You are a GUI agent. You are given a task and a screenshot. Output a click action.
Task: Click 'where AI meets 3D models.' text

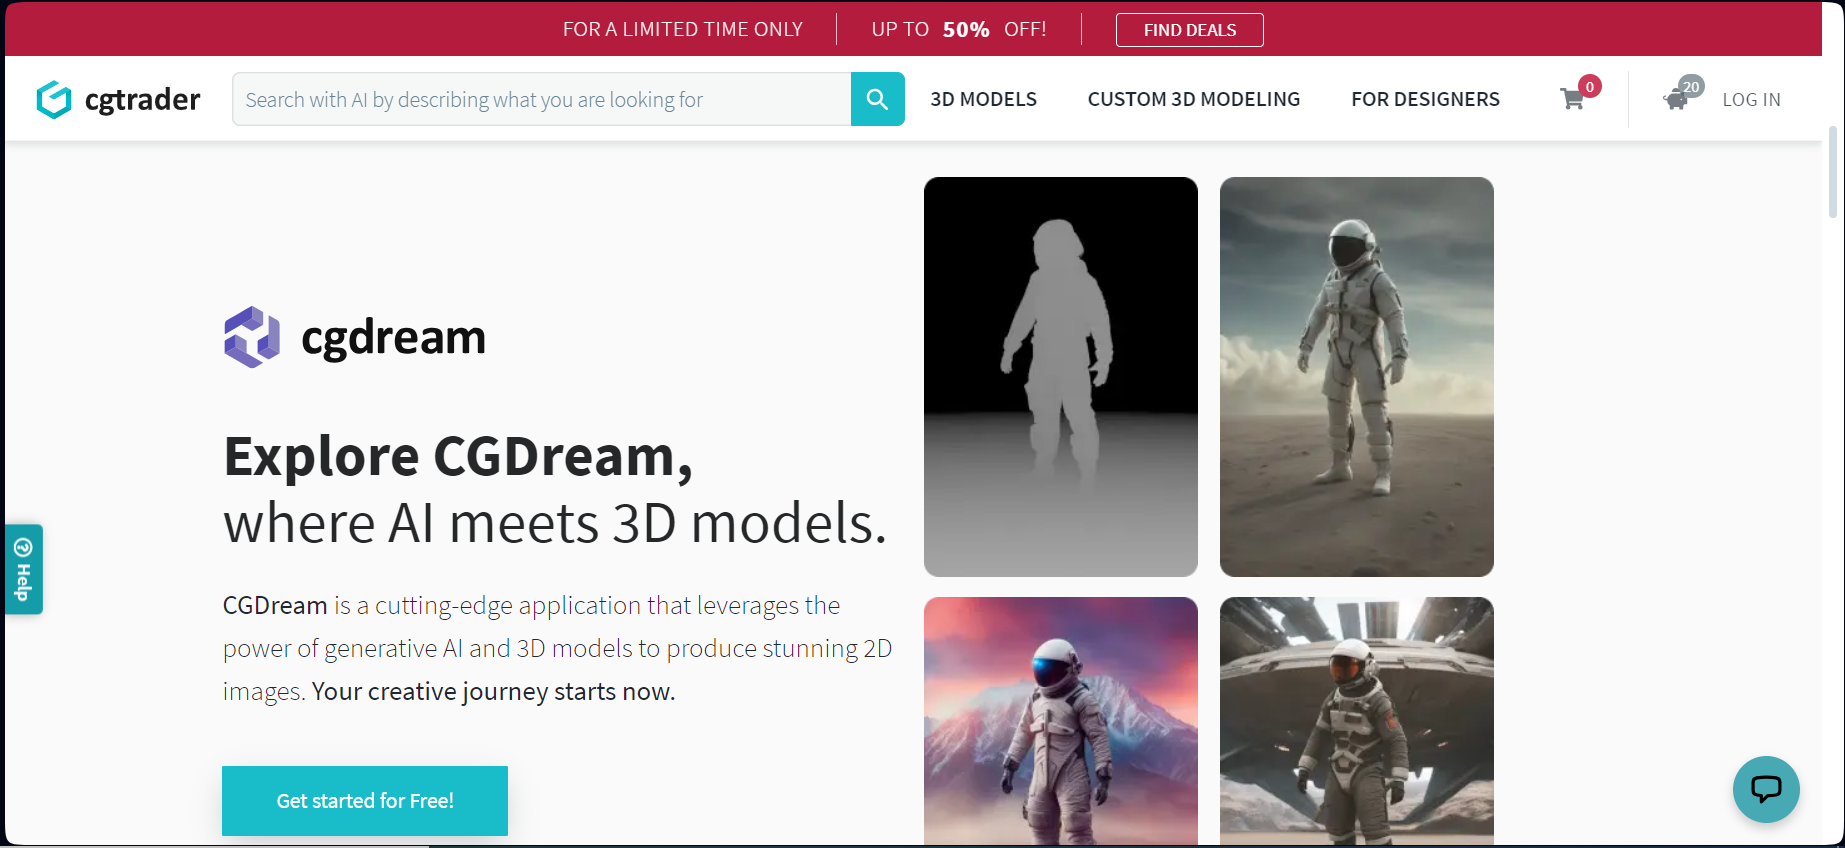click(555, 523)
